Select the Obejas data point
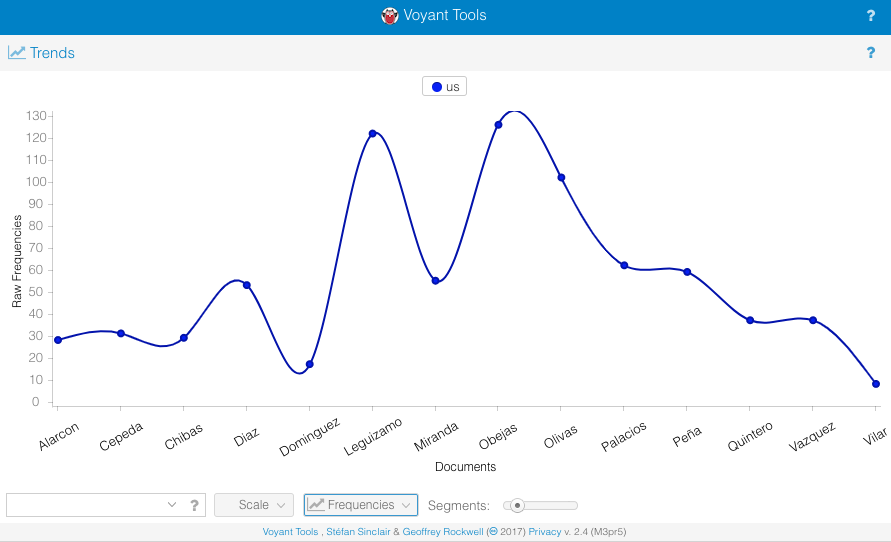The height and width of the screenshot is (542, 891). [498, 125]
